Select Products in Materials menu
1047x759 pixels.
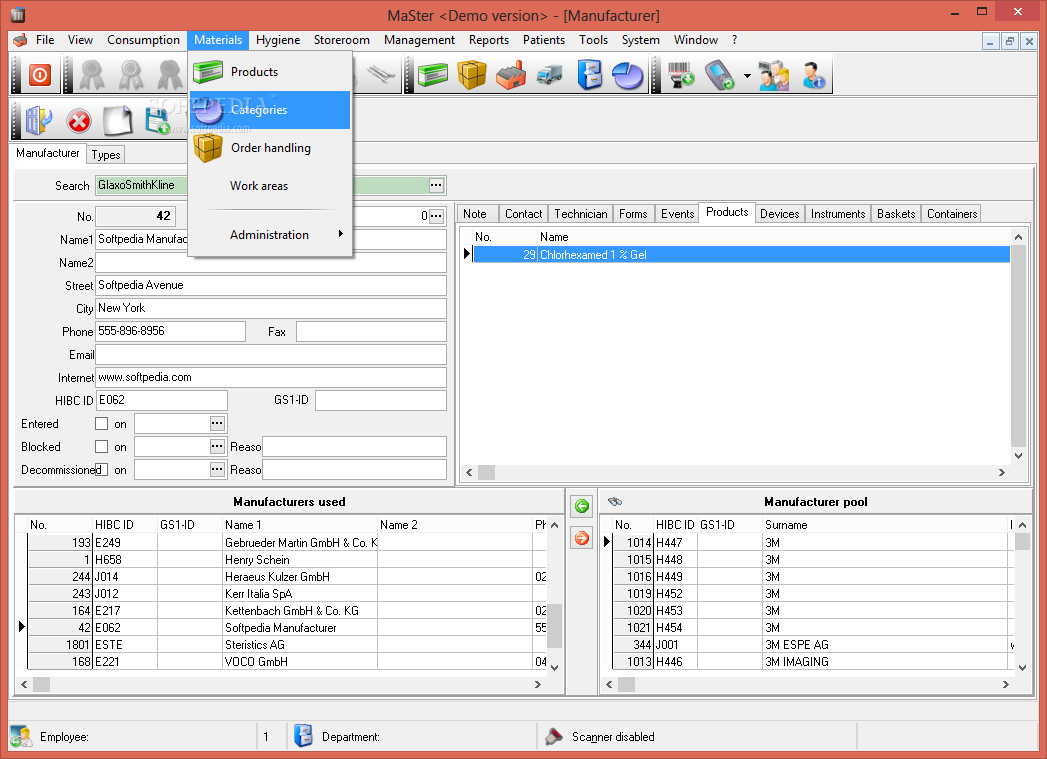[x=270, y=71]
